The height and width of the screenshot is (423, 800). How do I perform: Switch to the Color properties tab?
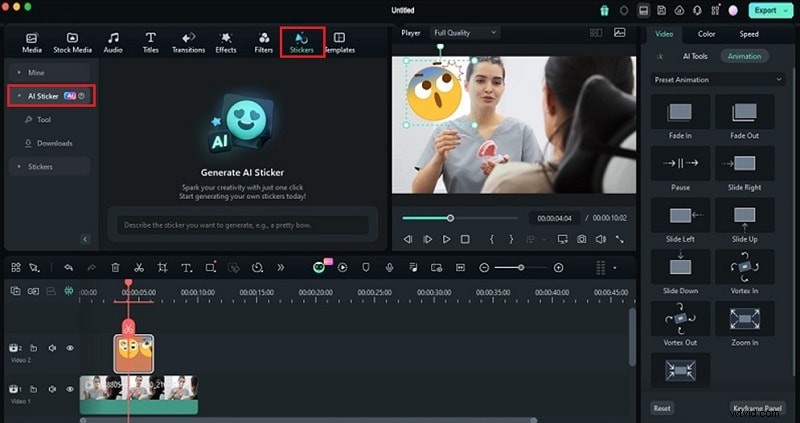(x=706, y=34)
